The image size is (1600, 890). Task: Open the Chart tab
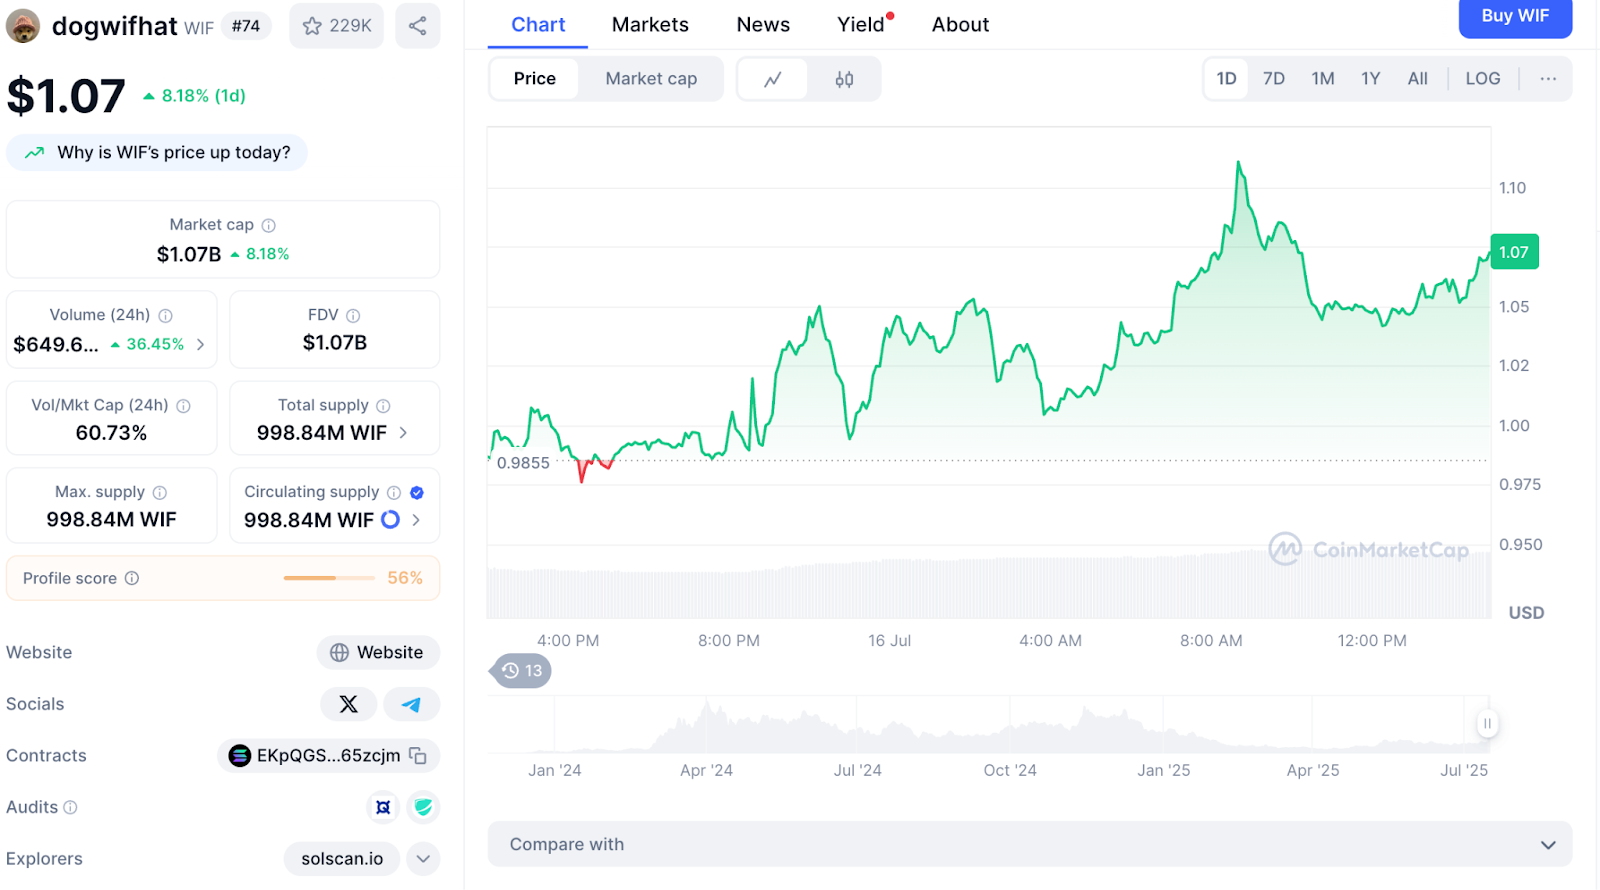[x=538, y=25]
